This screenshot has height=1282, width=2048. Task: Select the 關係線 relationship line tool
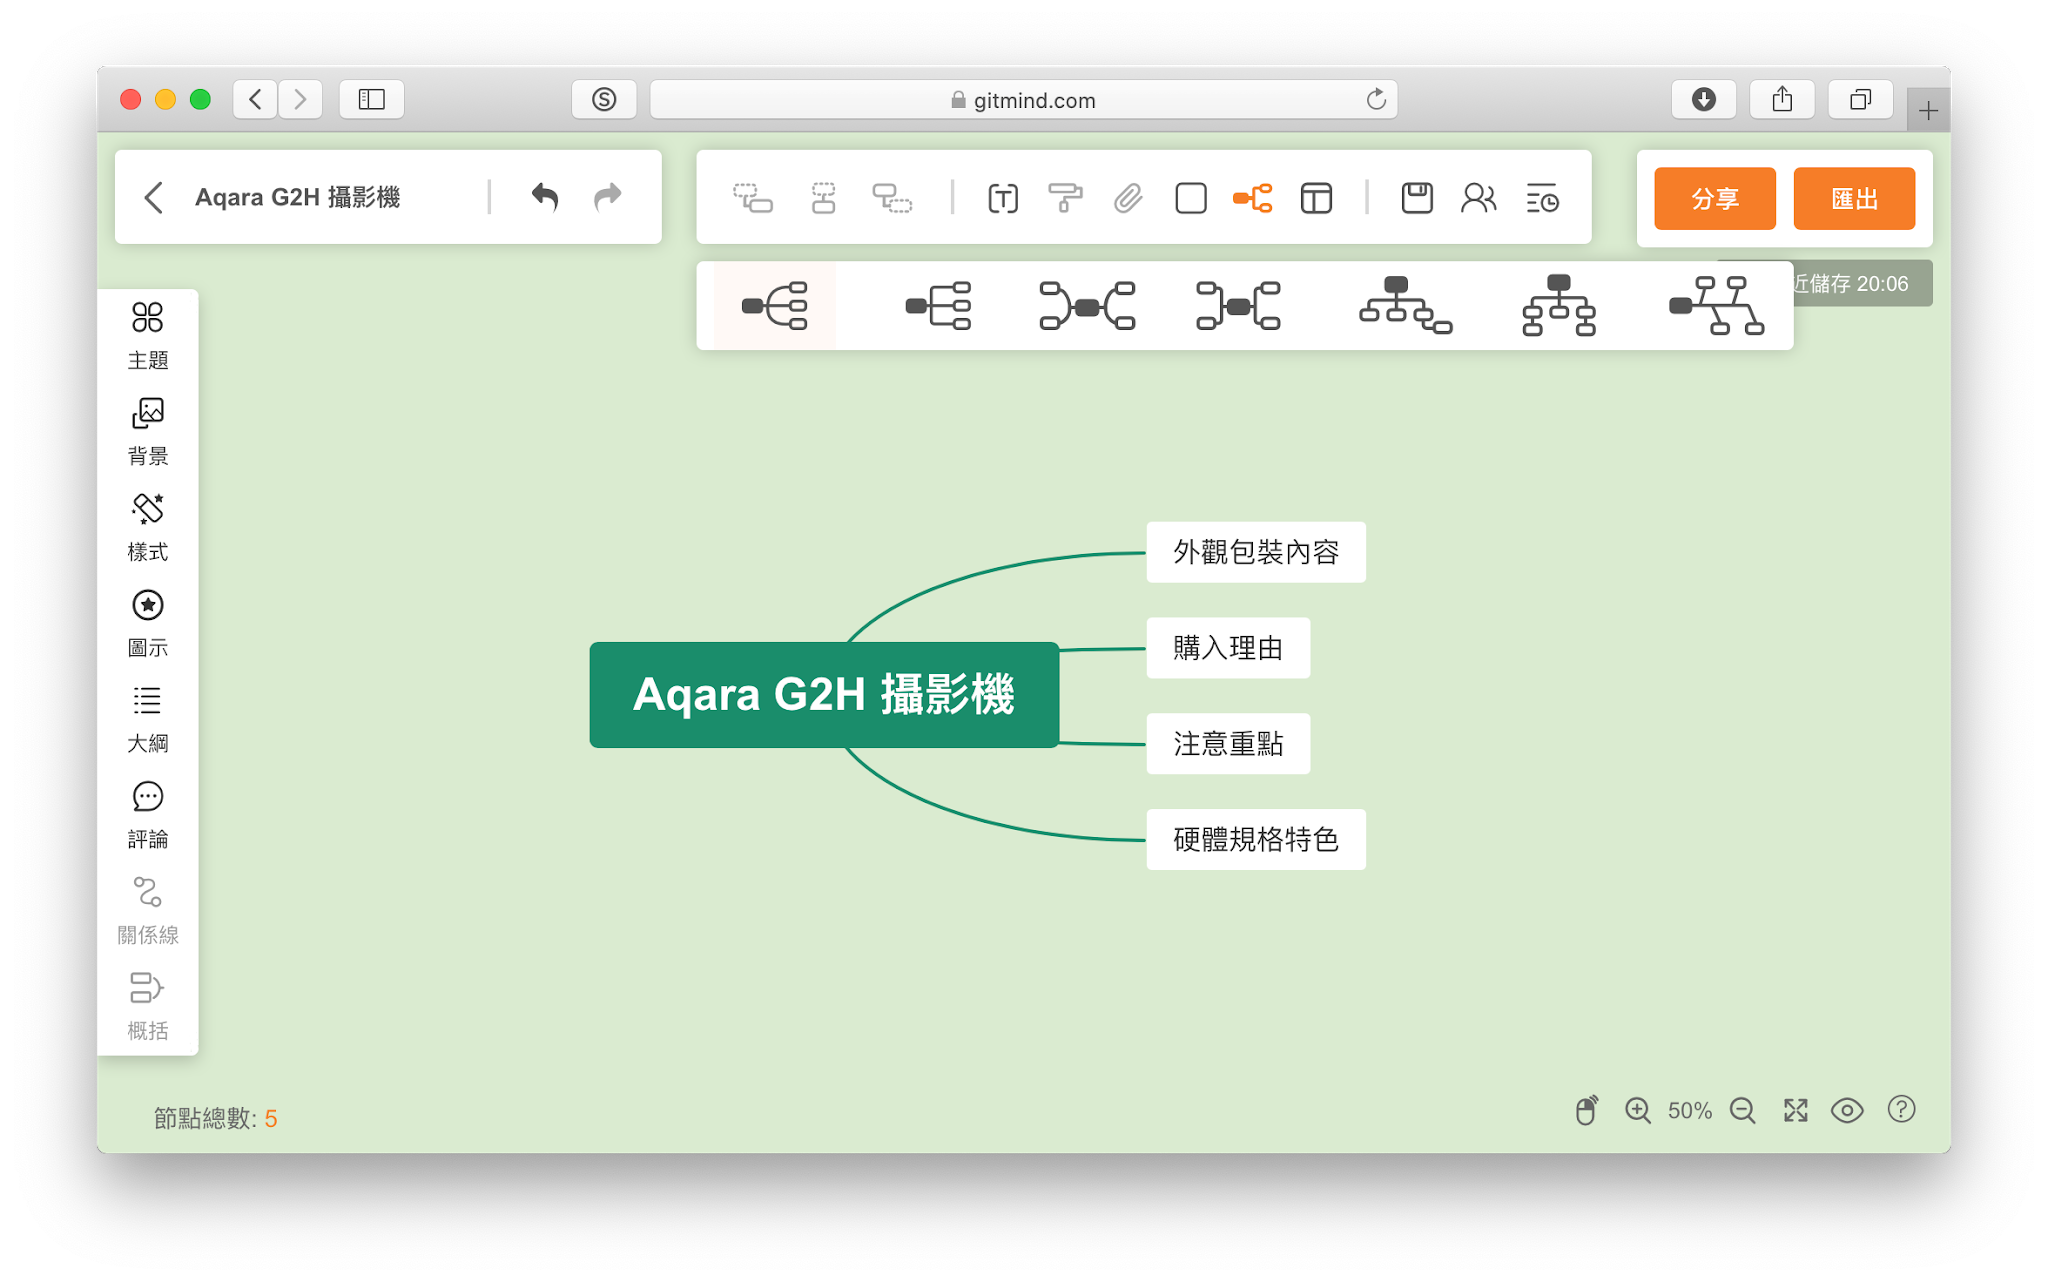tap(147, 911)
